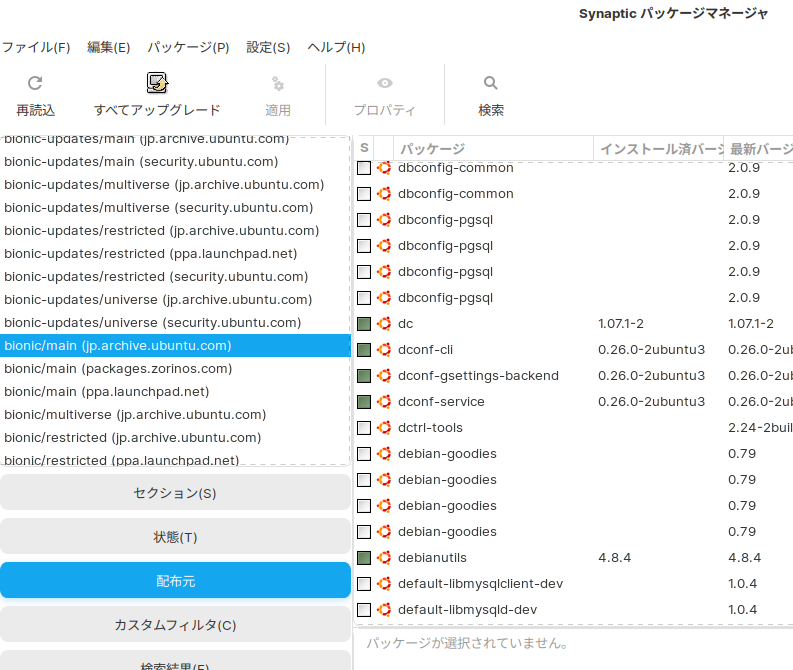
Task: Select the dconf-cli package name
Action: (425, 349)
